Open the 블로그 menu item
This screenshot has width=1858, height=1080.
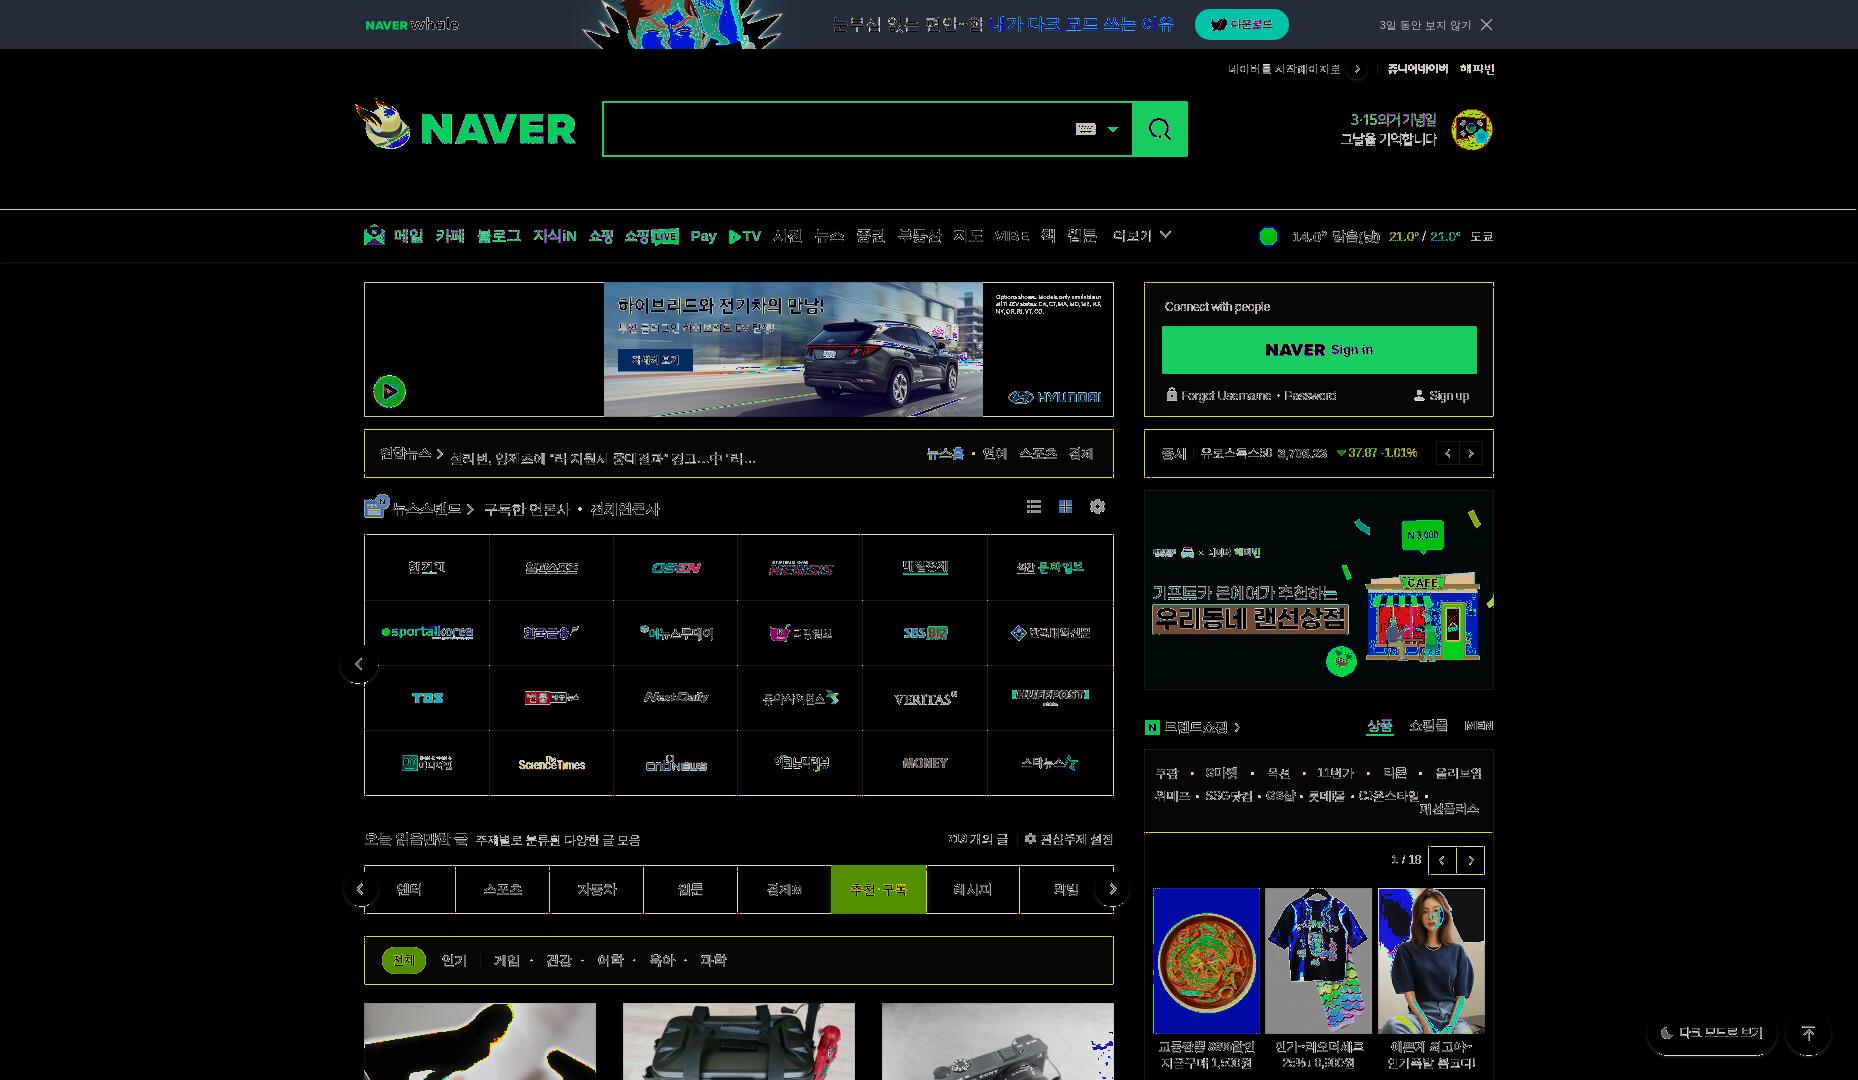[499, 236]
